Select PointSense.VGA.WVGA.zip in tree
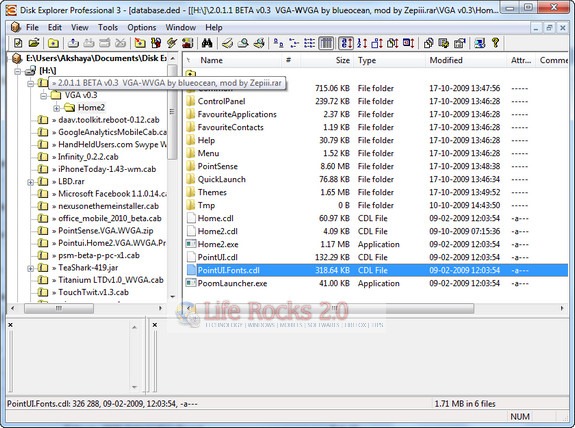The width and height of the screenshot is (575, 428). coord(106,231)
